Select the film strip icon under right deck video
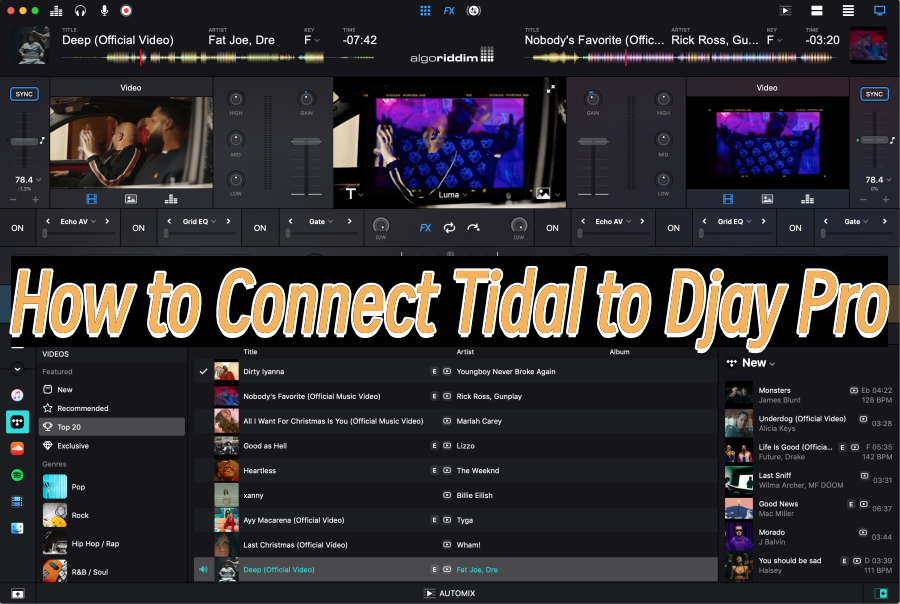900x604 pixels. coord(728,199)
